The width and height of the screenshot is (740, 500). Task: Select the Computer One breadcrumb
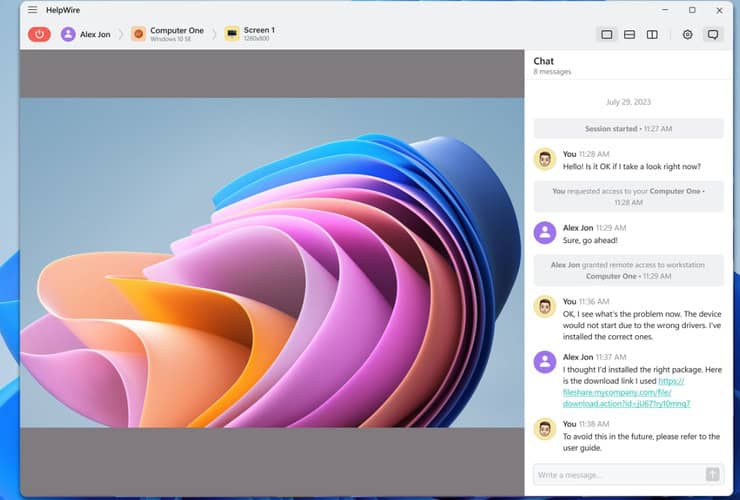168,34
